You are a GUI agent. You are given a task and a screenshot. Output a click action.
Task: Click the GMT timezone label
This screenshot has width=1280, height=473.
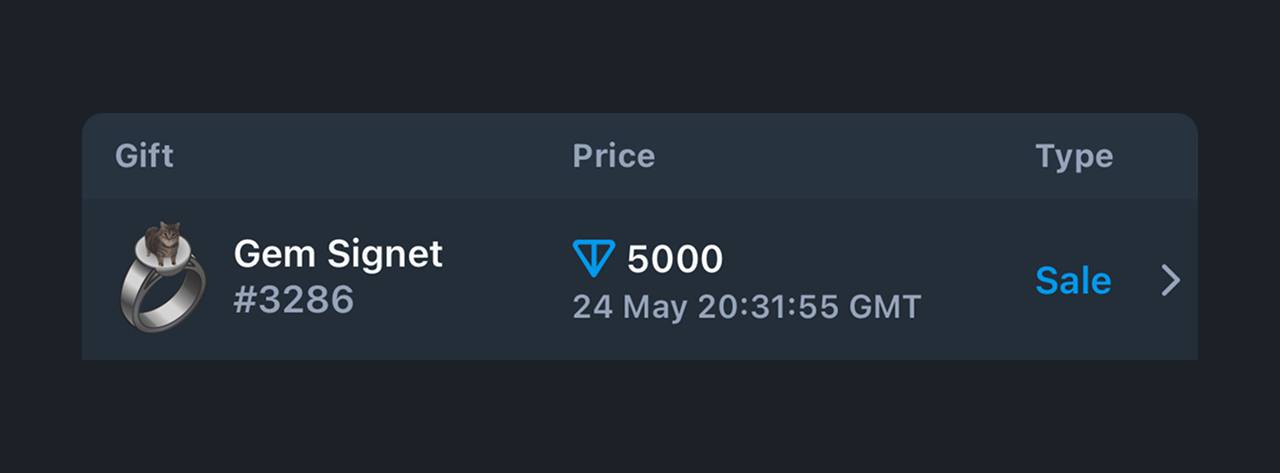pyautogui.click(x=885, y=306)
